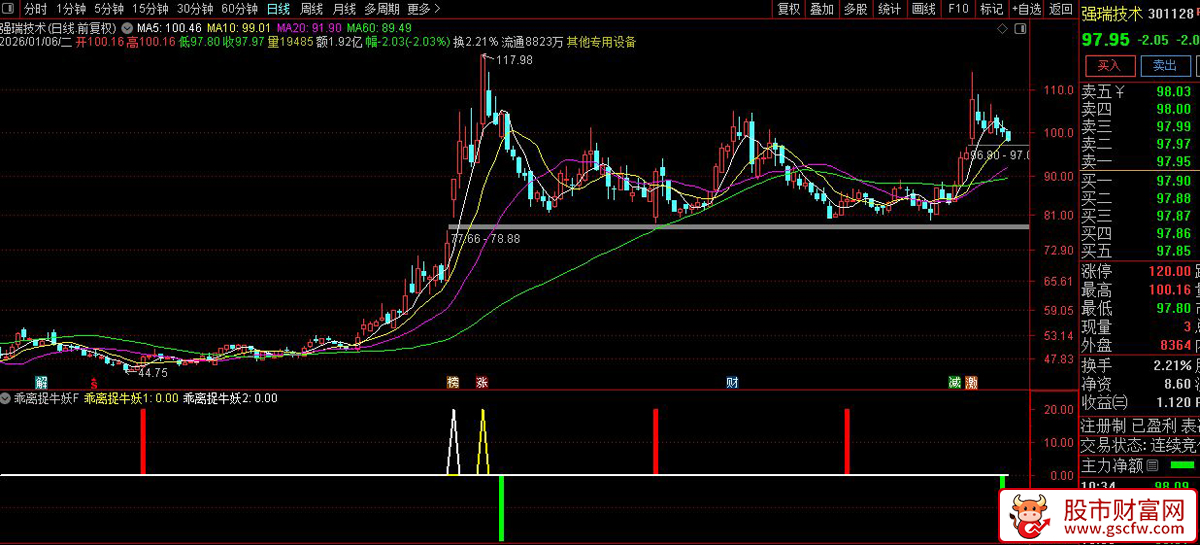Image resolution: width=1200 pixels, height=545 pixels.
Task: Toggle the 复权 price adjustment option
Action: pyautogui.click(x=788, y=9)
